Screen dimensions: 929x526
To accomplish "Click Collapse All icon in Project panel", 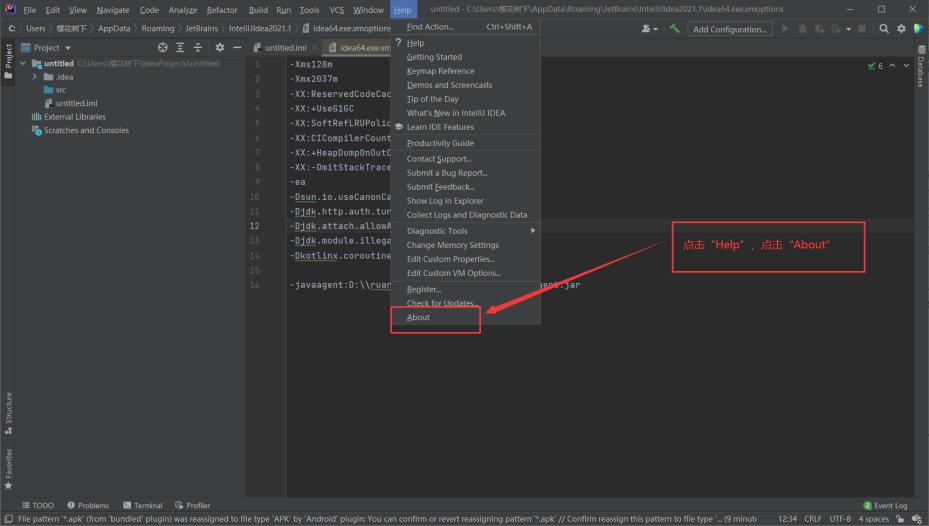I will (x=198, y=47).
